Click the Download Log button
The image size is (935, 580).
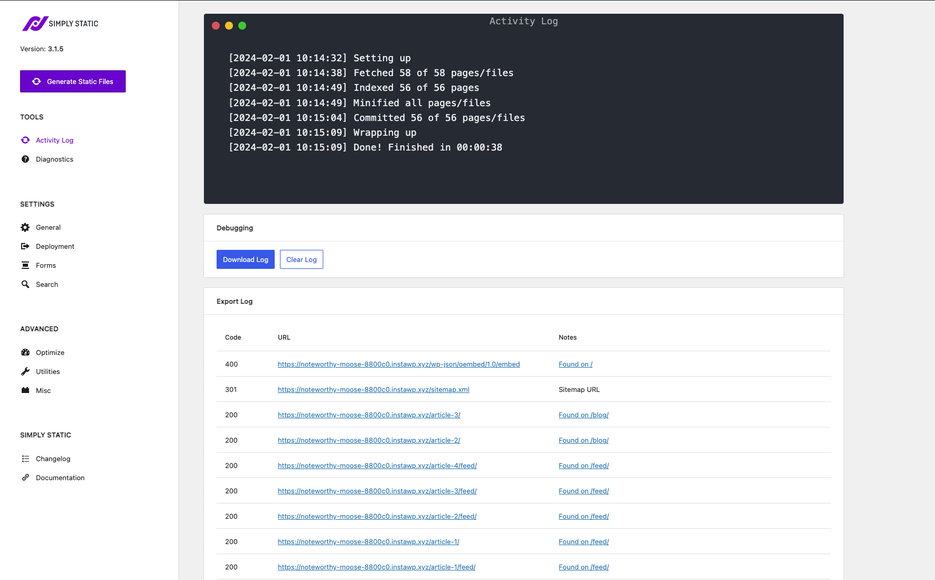245,259
